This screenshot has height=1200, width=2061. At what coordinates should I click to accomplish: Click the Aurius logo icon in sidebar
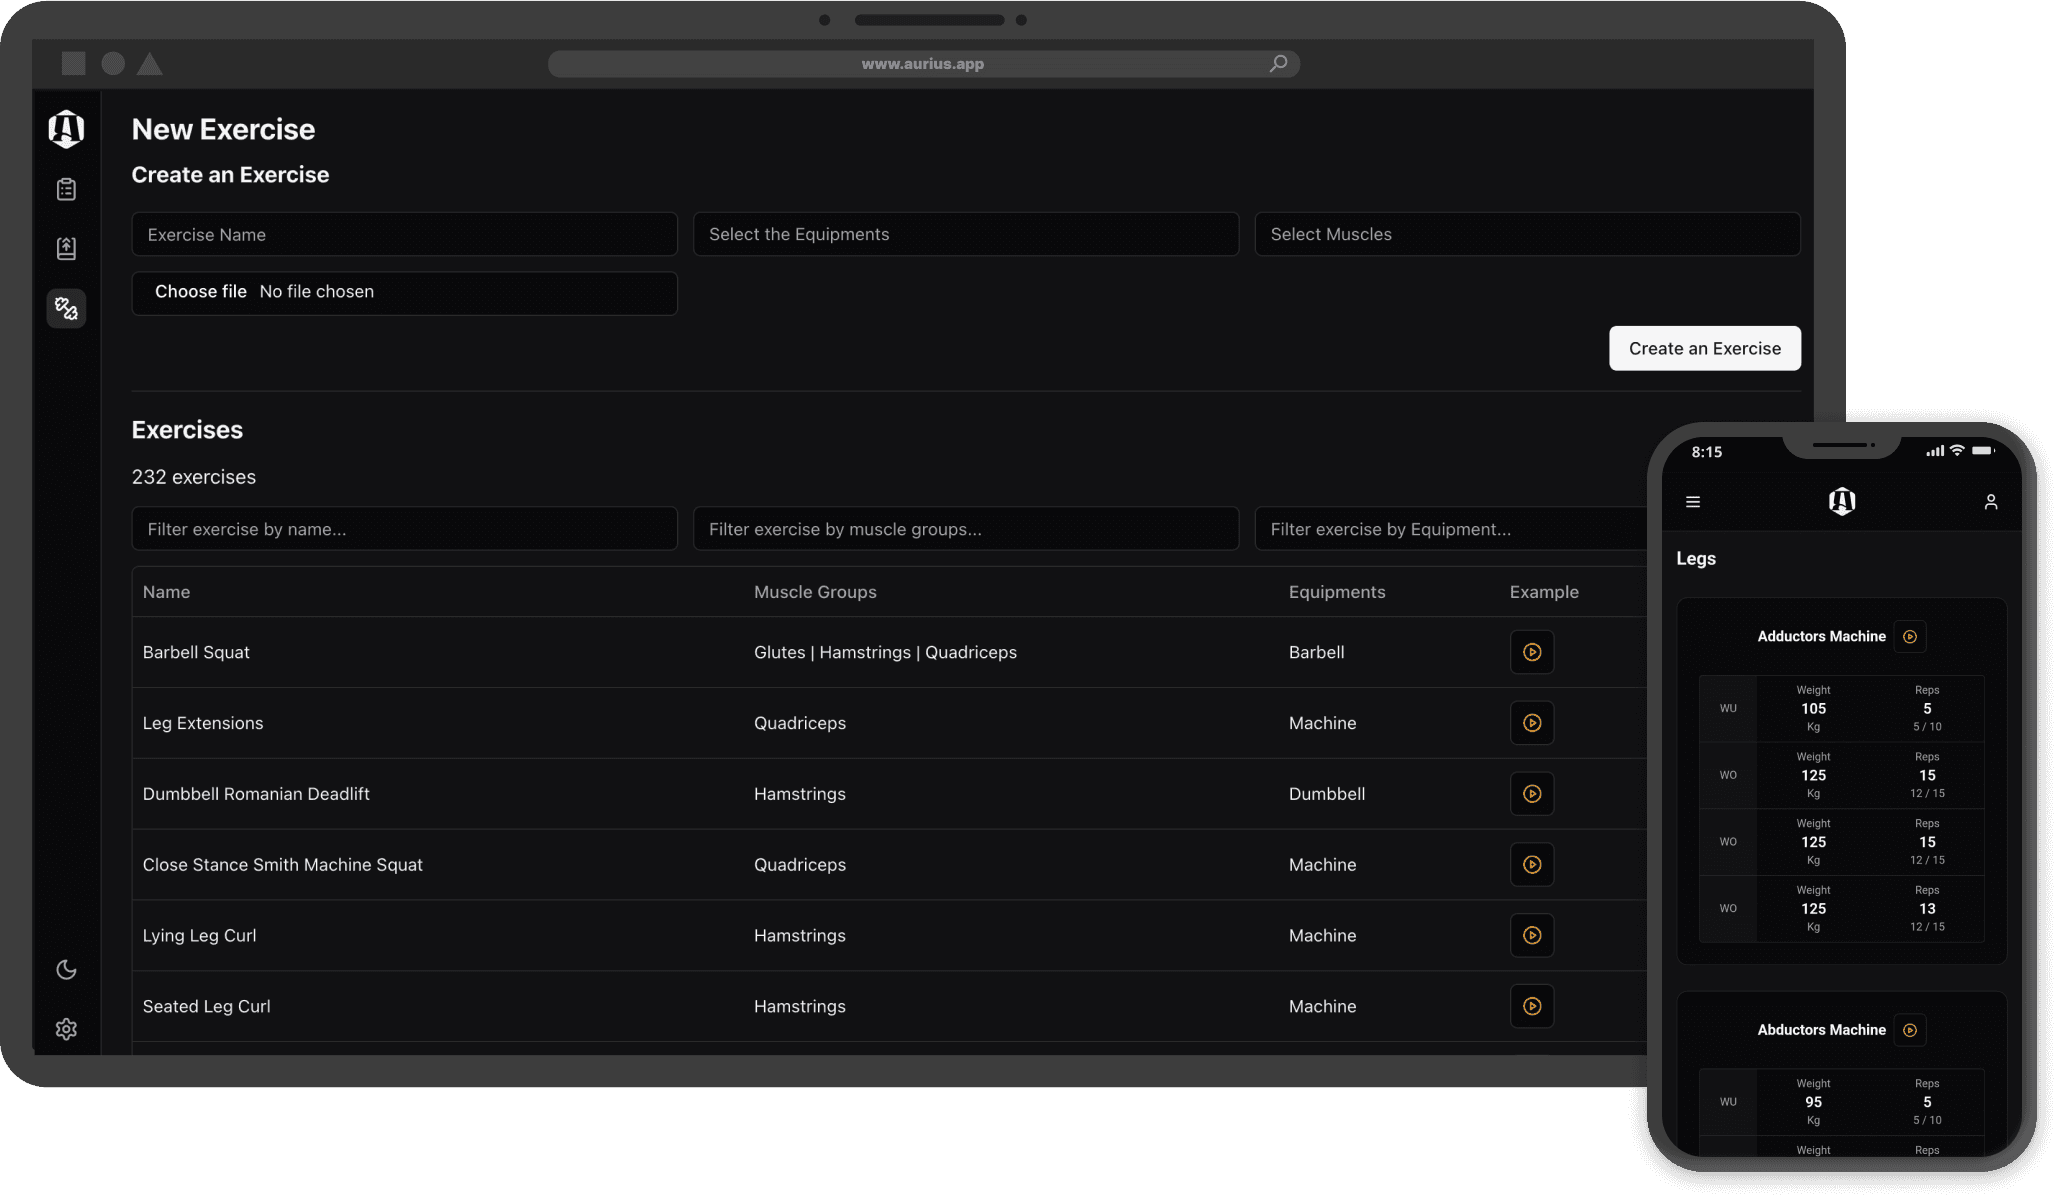point(64,129)
